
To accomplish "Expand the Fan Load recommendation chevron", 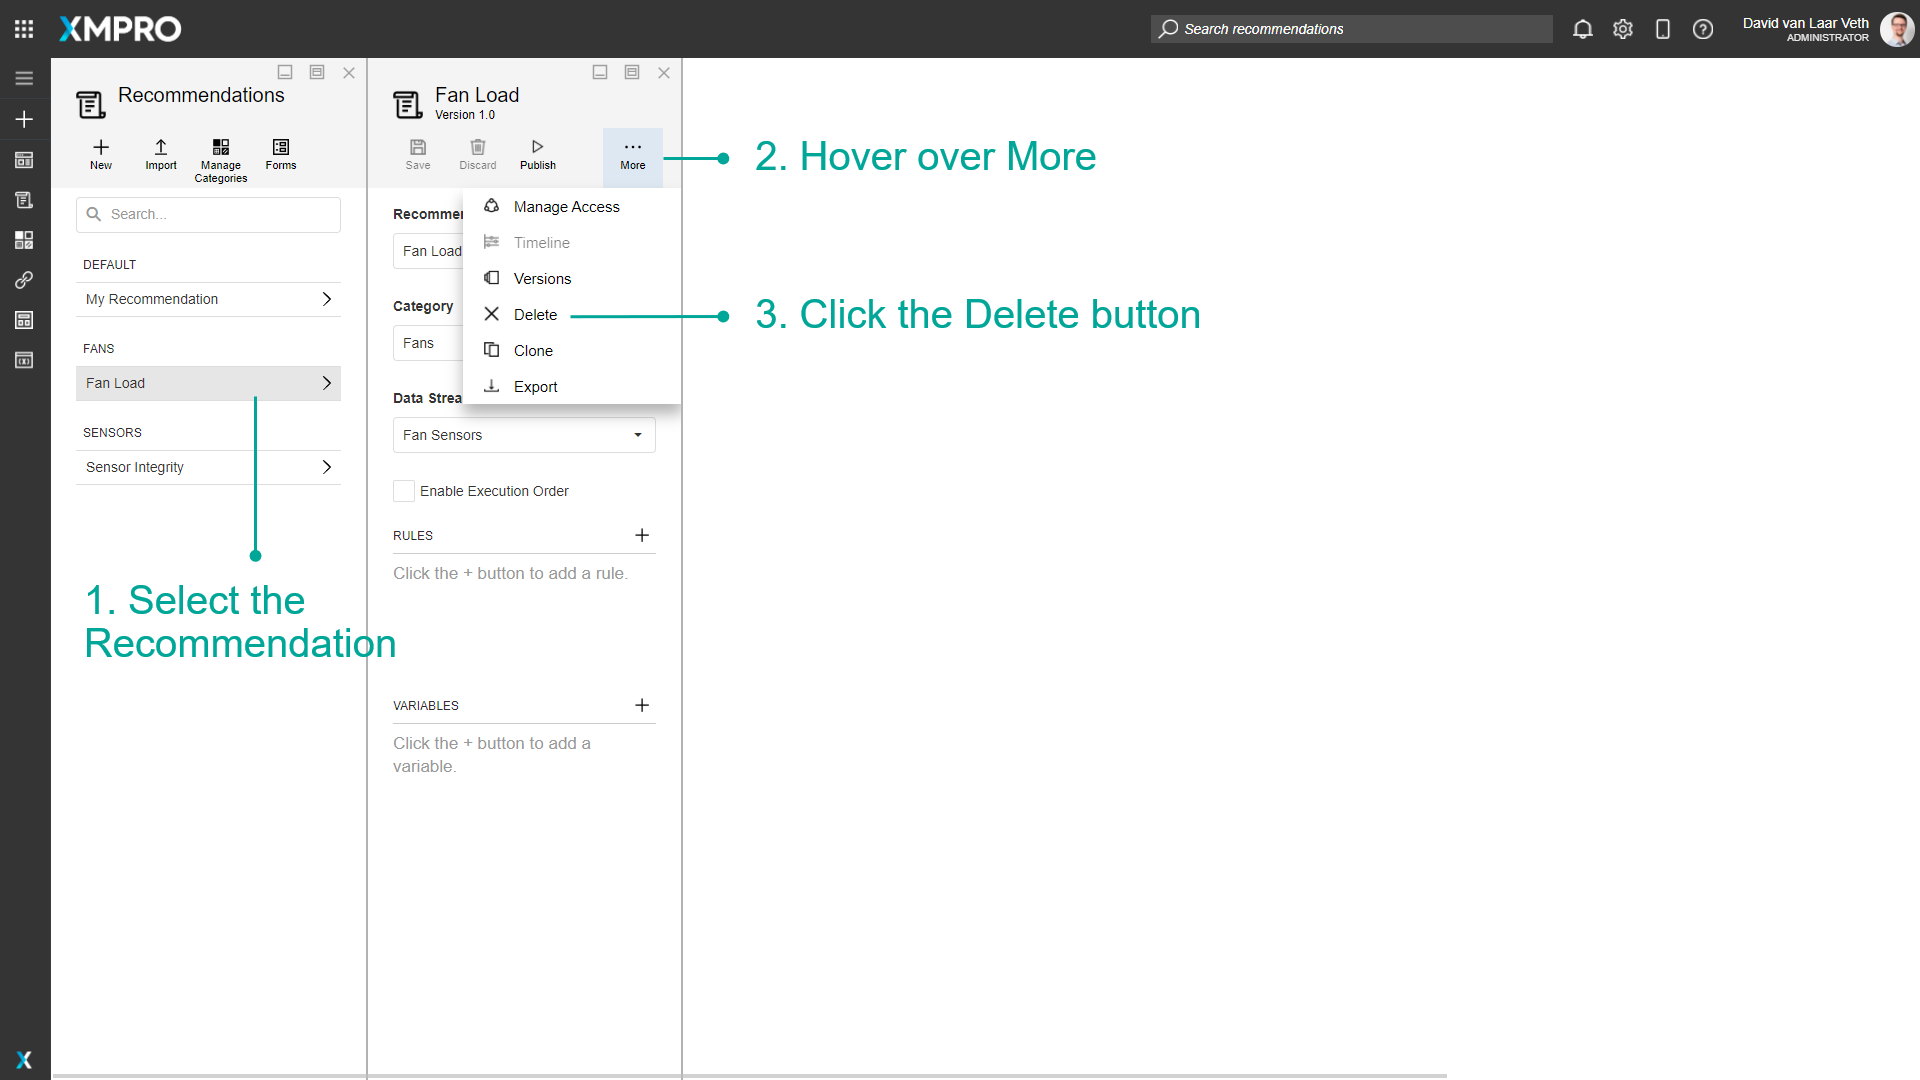I will [x=326, y=383].
